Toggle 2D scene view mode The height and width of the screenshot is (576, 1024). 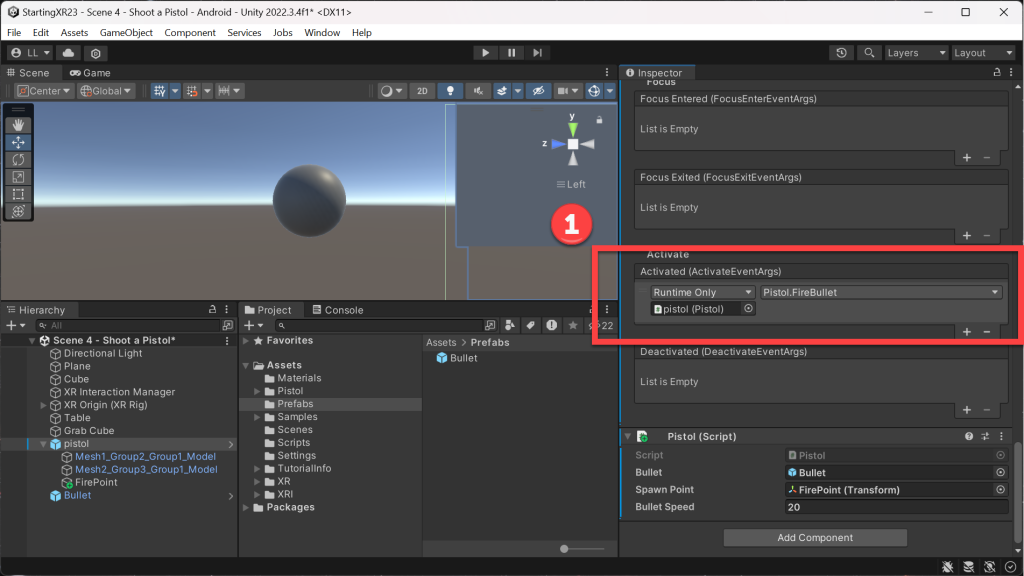pos(422,91)
